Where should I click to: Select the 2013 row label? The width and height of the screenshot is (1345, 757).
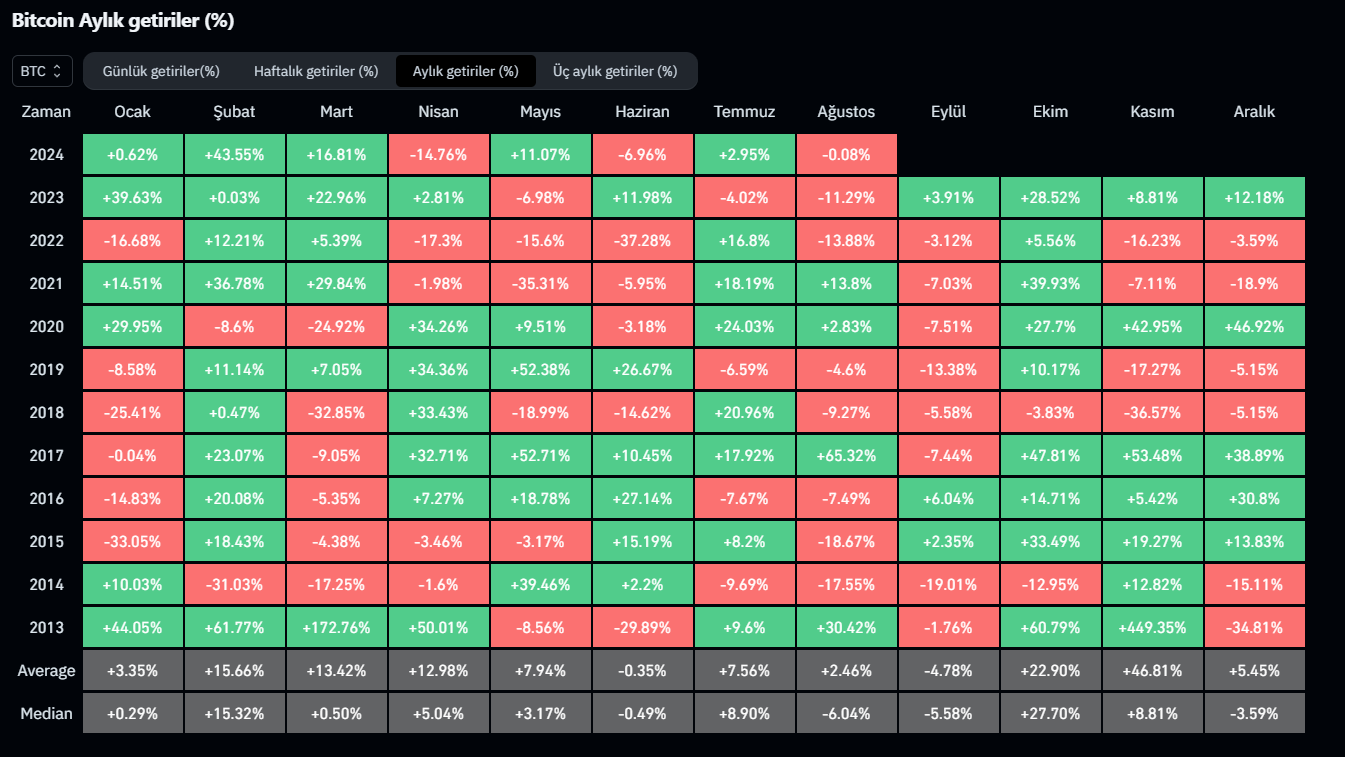(46, 627)
